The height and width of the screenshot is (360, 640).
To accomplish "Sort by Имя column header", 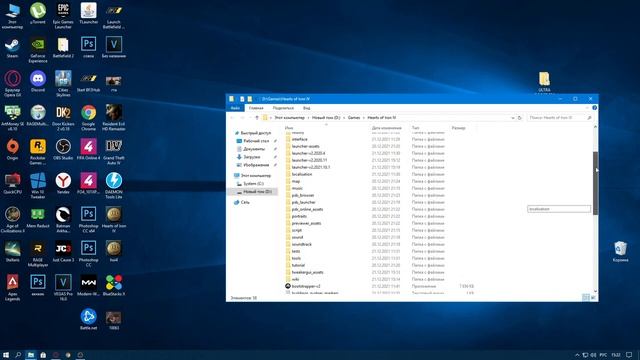I will (289, 128).
